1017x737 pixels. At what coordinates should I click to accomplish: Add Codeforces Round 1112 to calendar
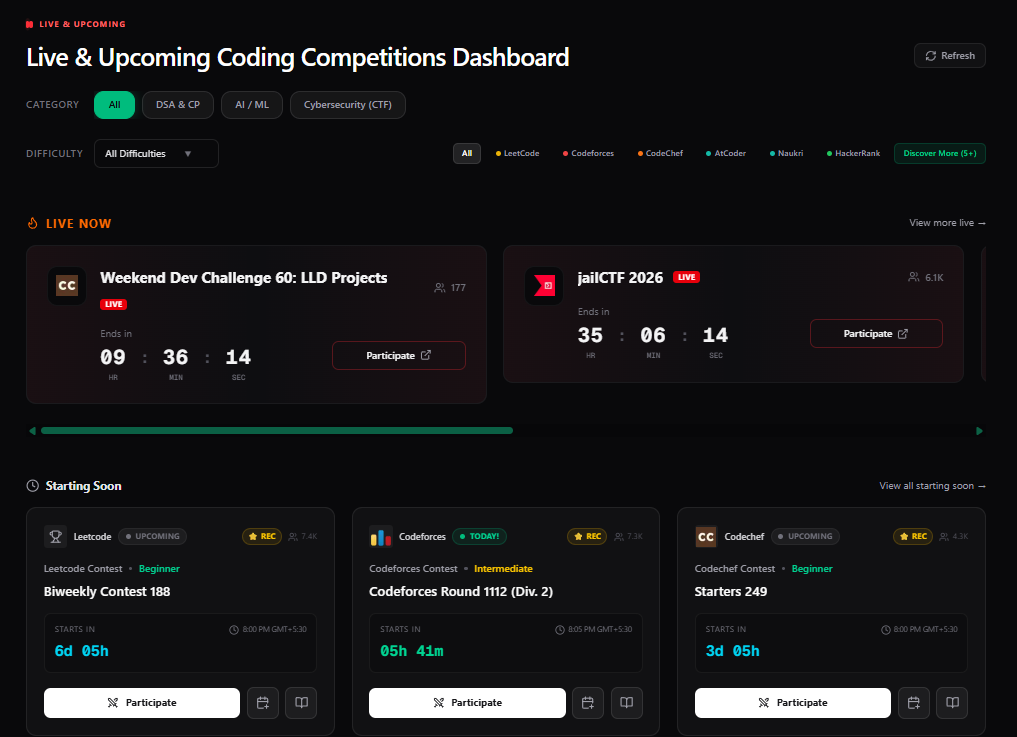pos(588,703)
